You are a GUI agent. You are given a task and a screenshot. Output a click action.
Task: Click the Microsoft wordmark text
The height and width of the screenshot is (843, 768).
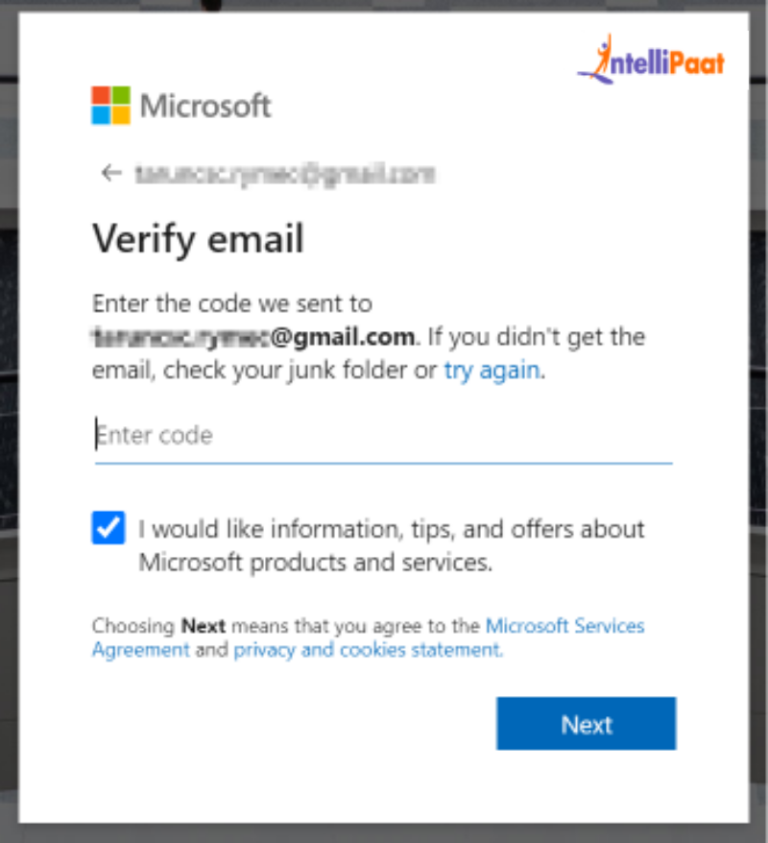(x=206, y=105)
